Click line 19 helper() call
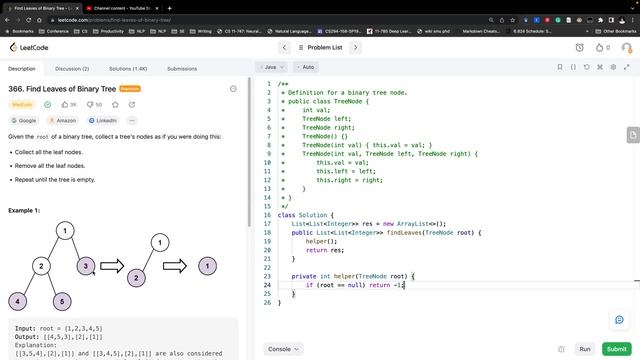This screenshot has width=640, height=360. 321,241
